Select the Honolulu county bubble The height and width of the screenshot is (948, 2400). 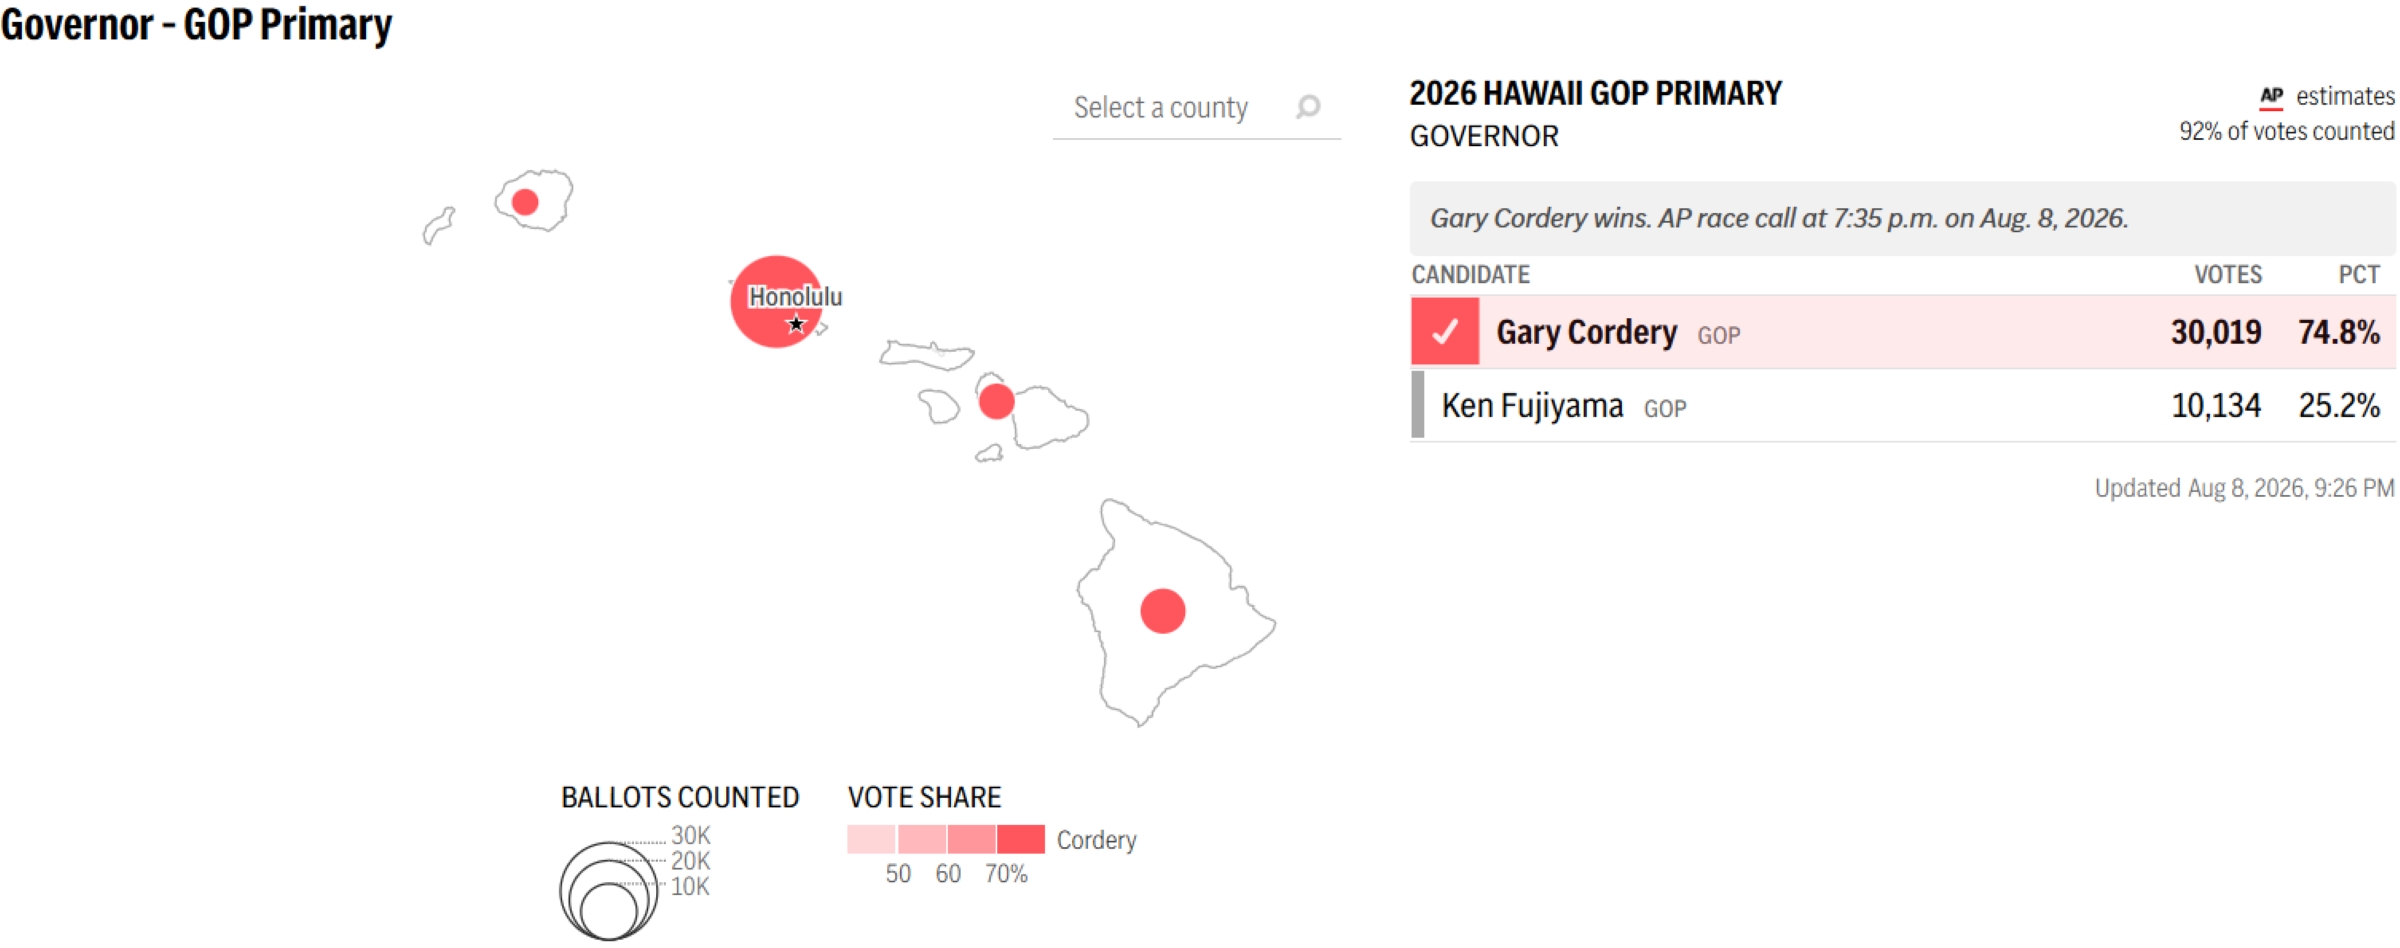point(777,301)
